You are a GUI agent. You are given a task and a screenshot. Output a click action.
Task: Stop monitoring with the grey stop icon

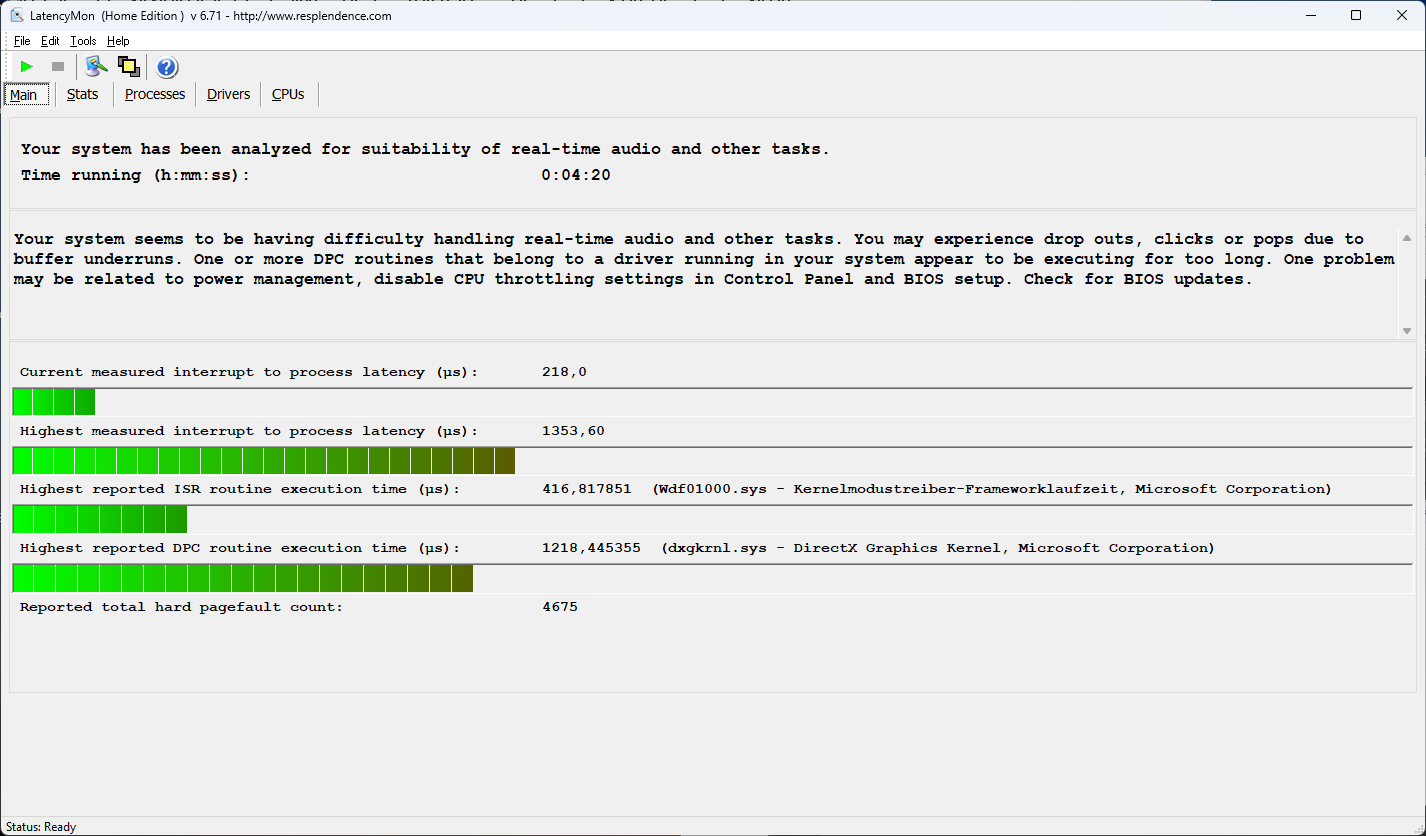(58, 67)
